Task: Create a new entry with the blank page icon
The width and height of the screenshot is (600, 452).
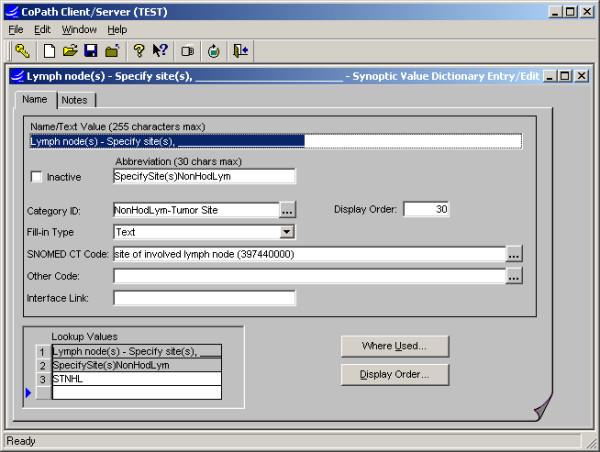Action: (x=48, y=50)
